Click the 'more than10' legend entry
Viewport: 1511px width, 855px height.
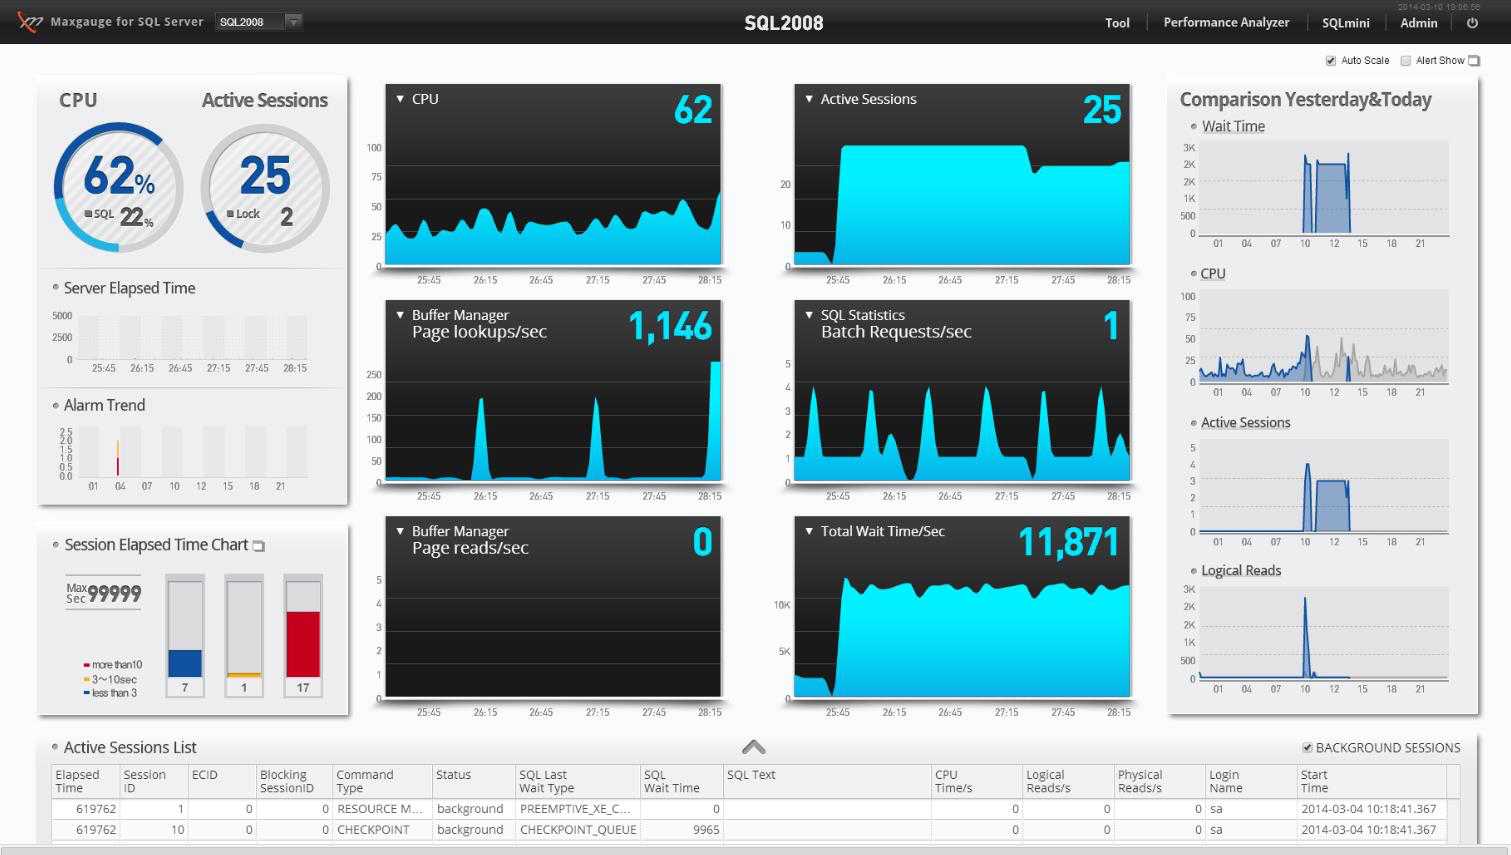113,665
